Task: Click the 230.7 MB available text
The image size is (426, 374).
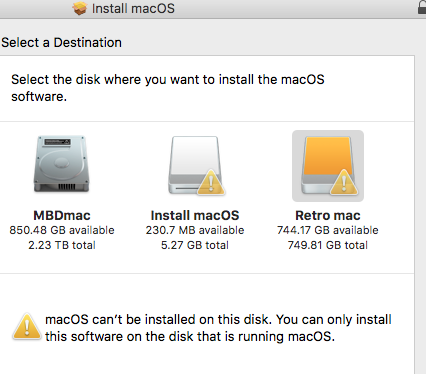Action: click(x=195, y=230)
